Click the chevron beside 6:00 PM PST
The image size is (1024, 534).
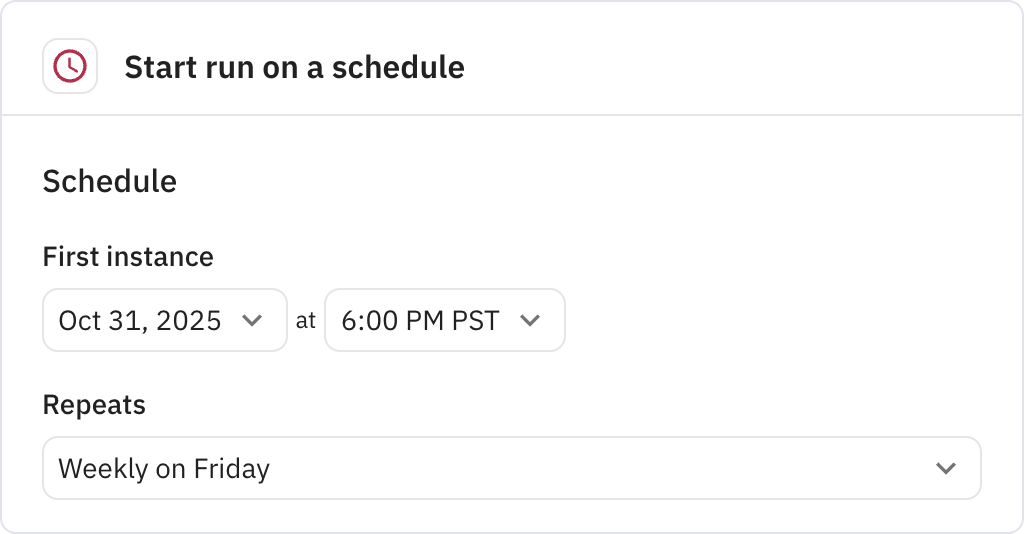[531, 321]
